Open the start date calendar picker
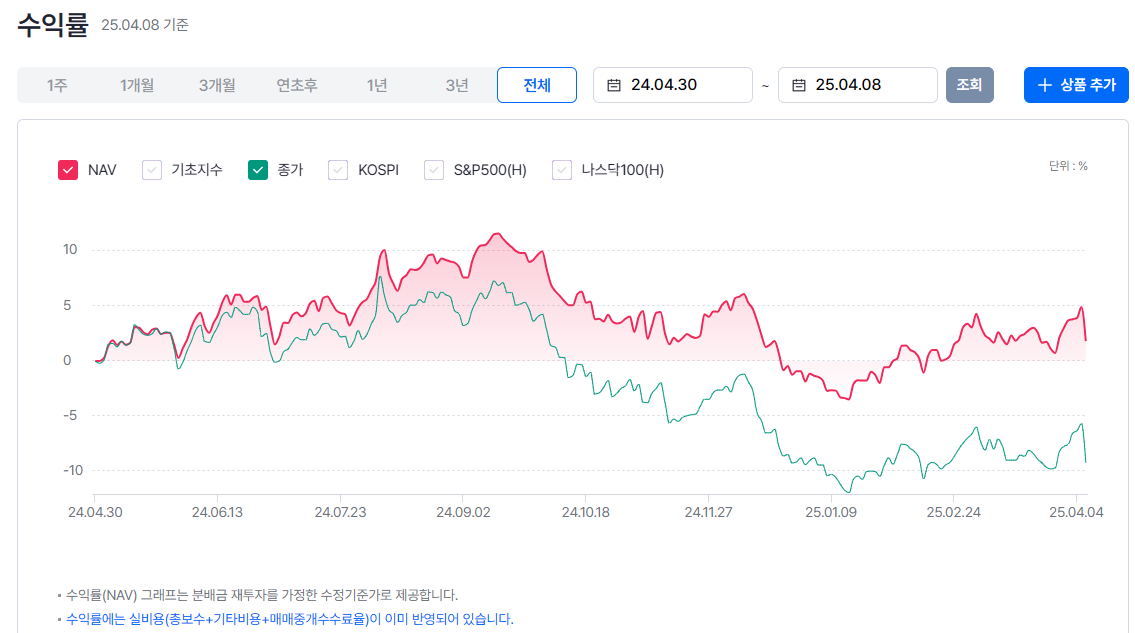Screen dimensions: 1135x633 coord(613,85)
